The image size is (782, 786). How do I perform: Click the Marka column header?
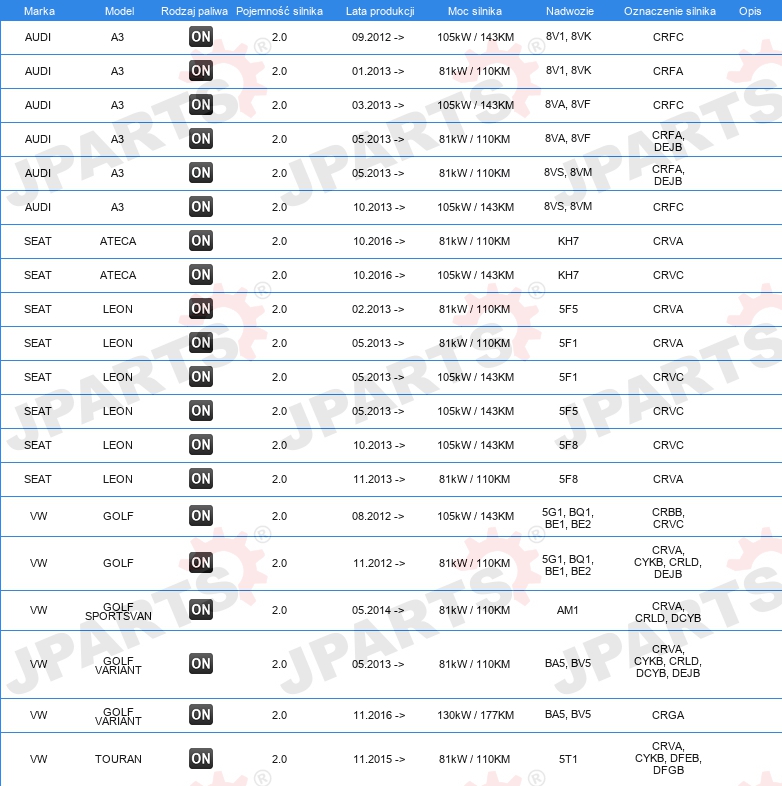tap(39, 11)
